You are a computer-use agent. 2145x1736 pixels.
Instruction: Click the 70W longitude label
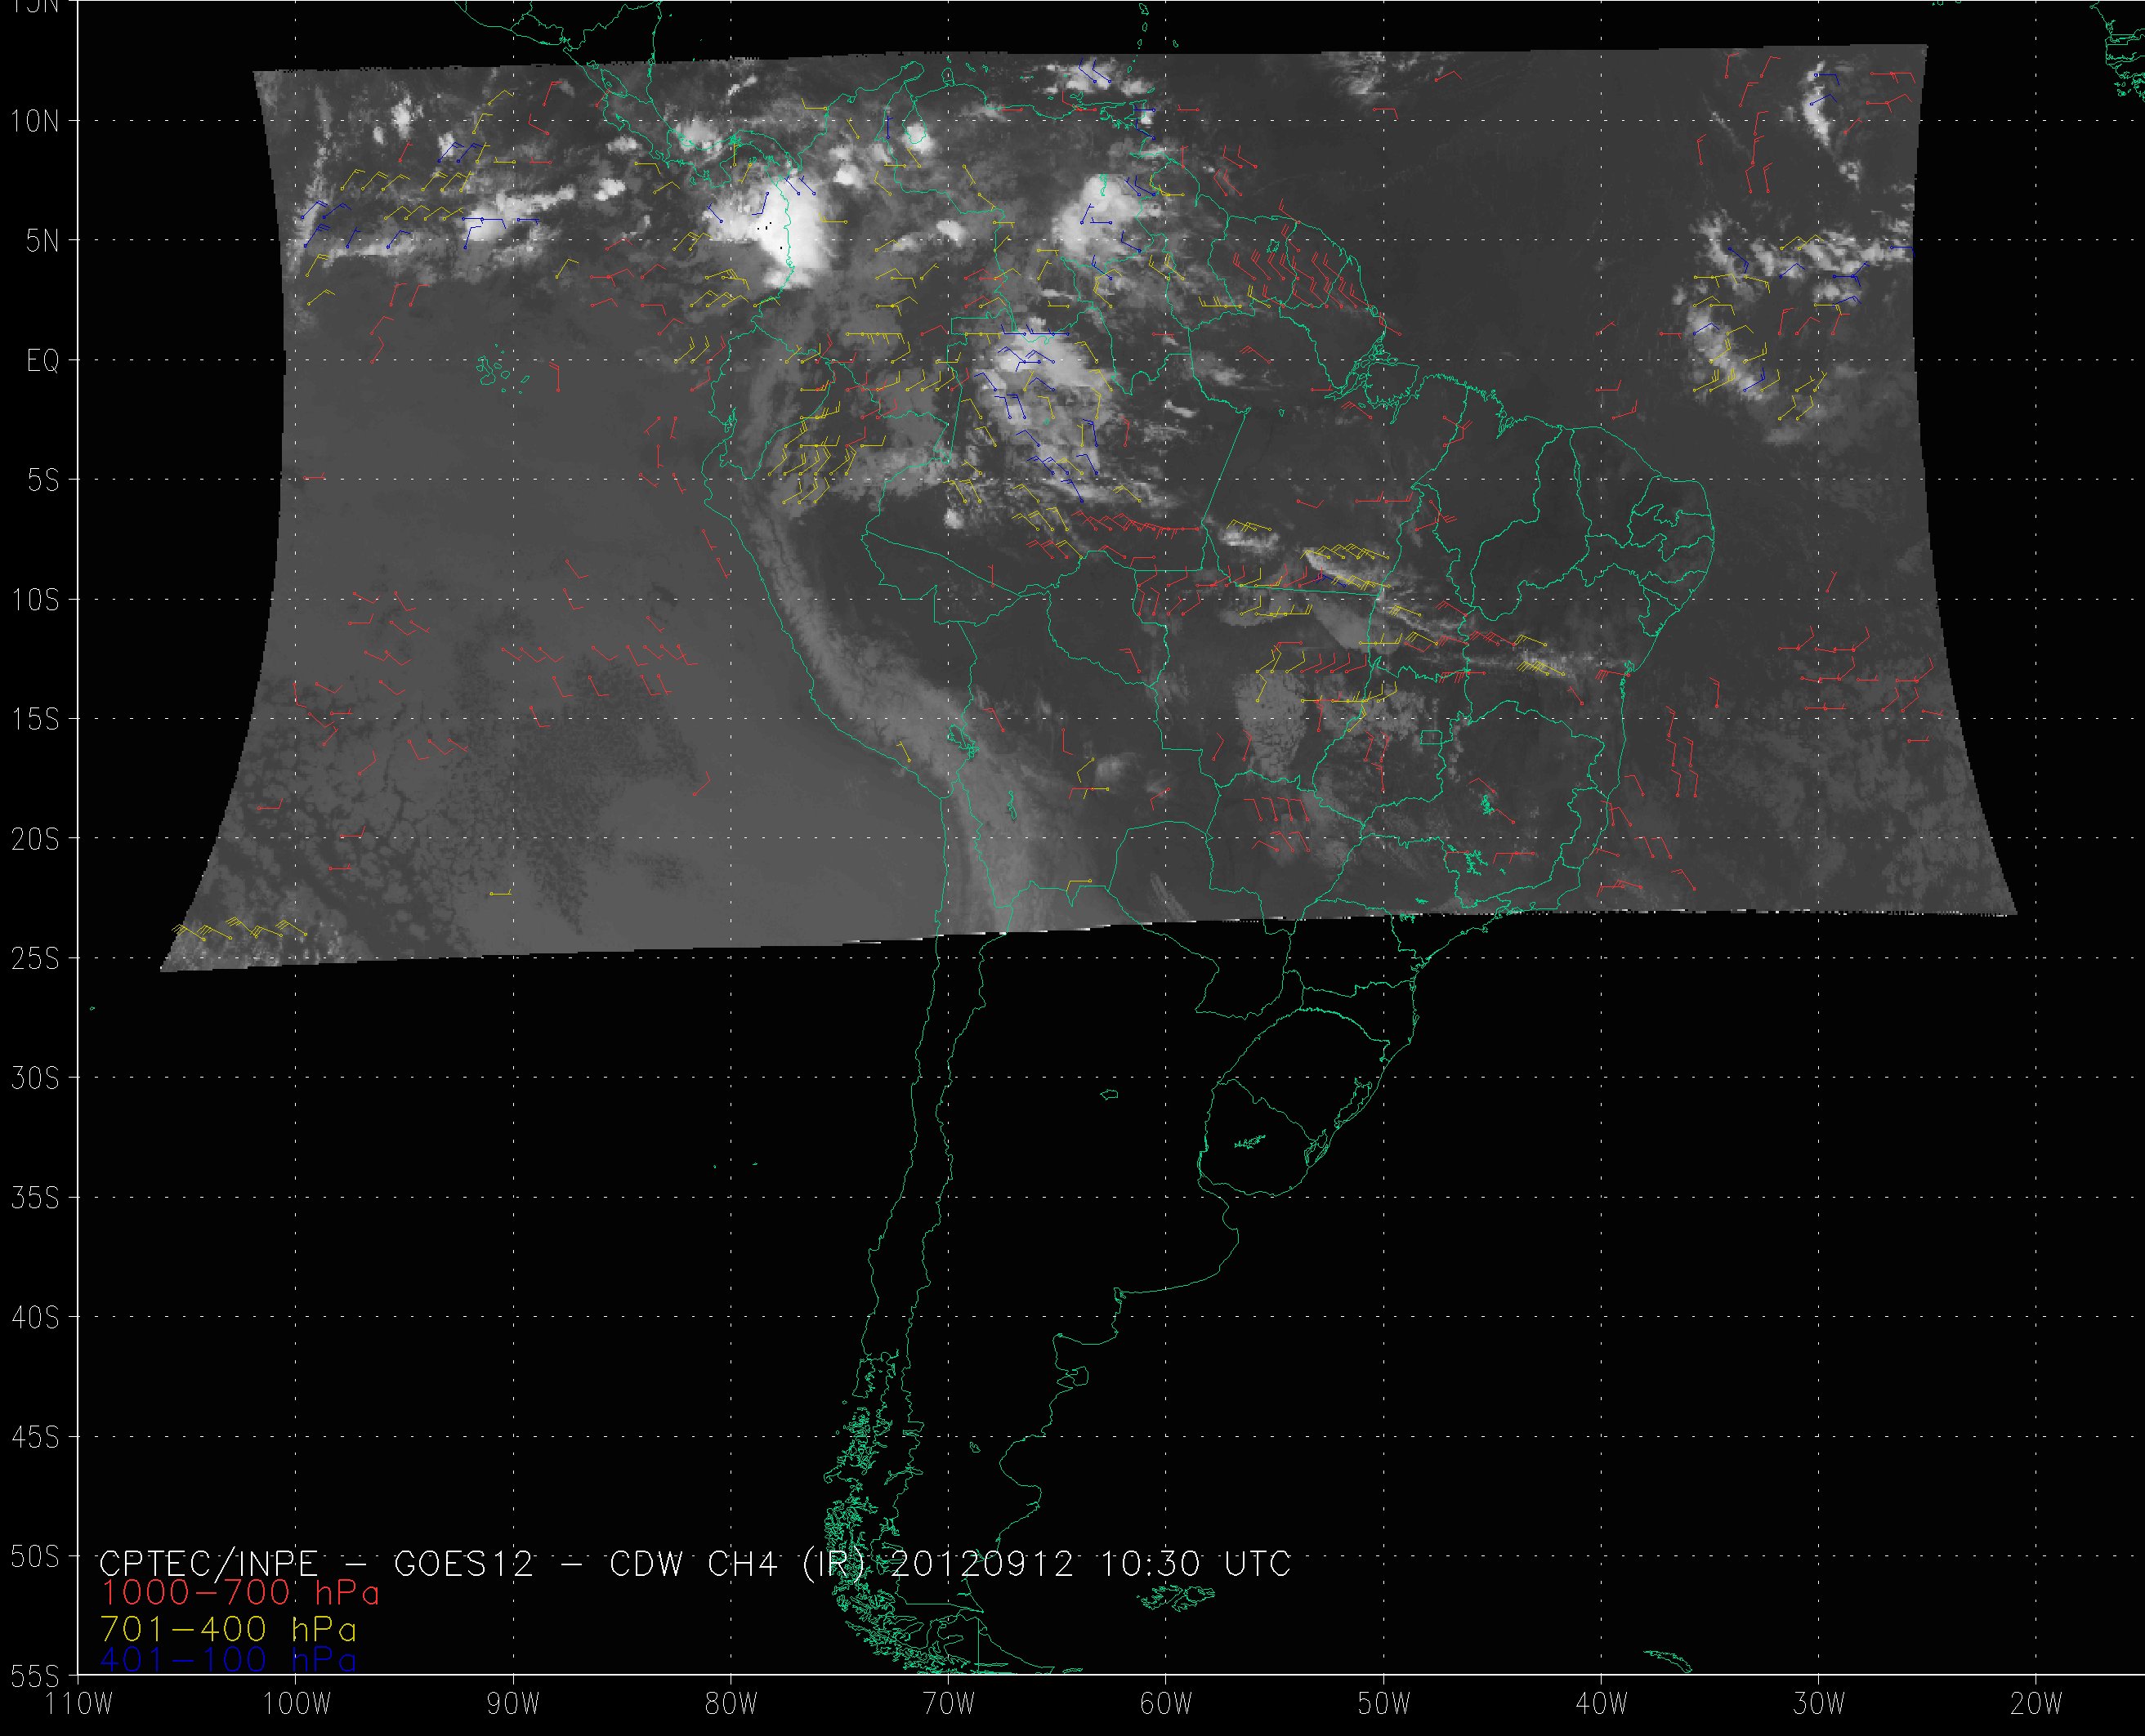[949, 1704]
